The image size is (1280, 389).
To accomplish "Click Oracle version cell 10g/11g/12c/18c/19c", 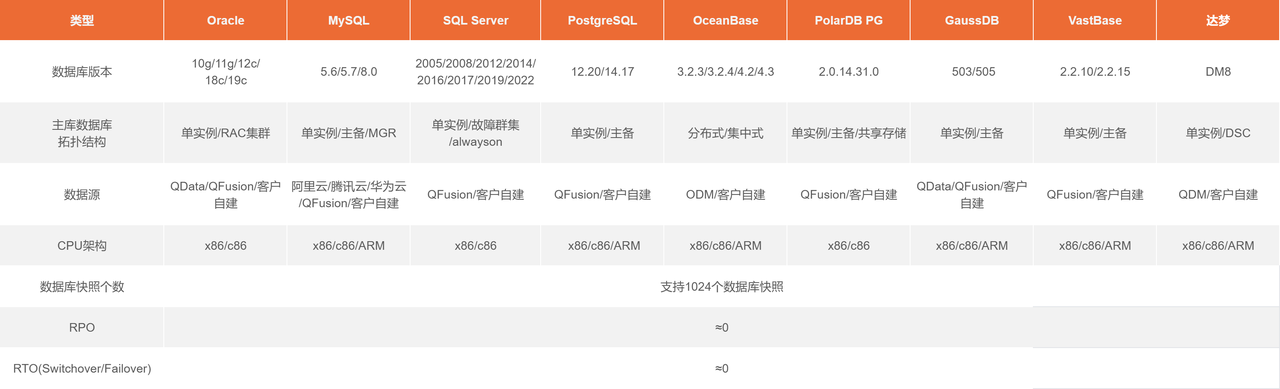I will click(x=225, y=72).
